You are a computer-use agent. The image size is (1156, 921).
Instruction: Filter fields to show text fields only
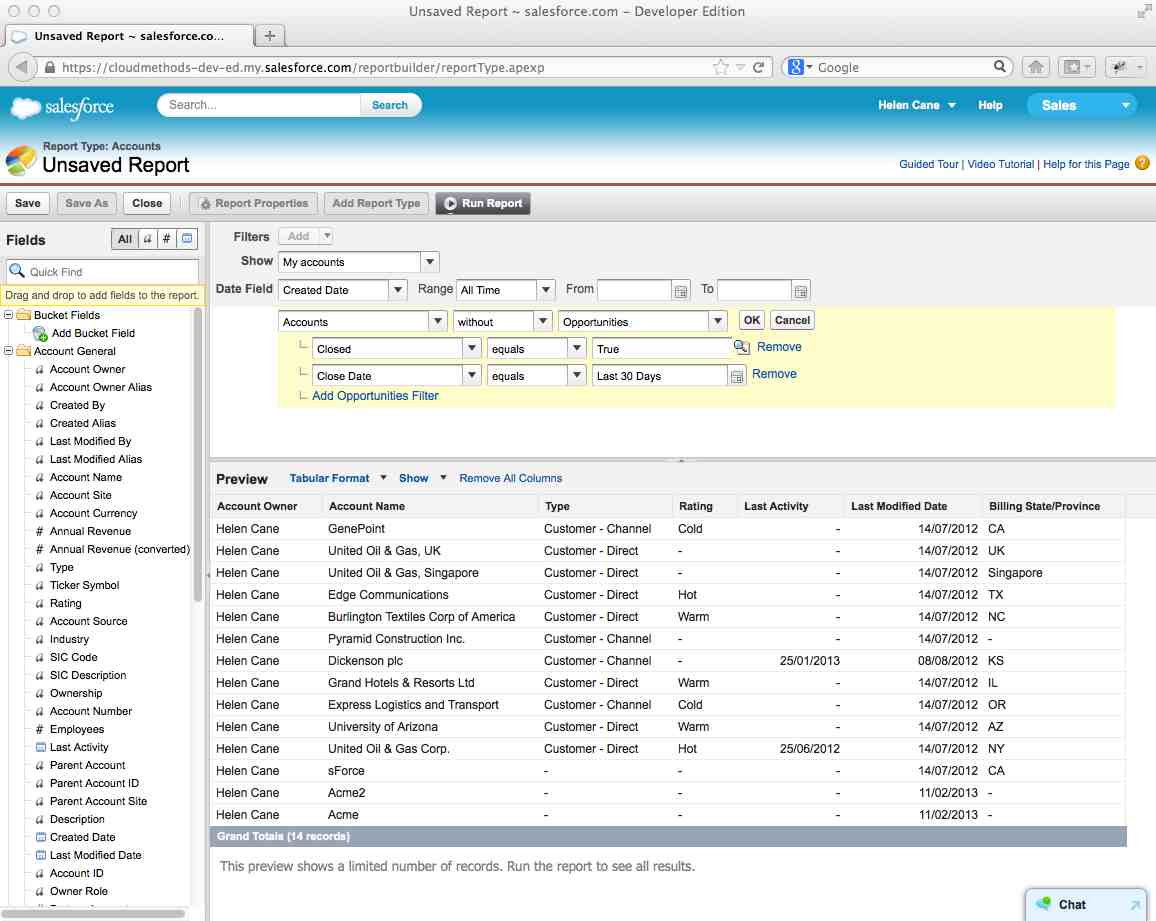tap(148, 239)
